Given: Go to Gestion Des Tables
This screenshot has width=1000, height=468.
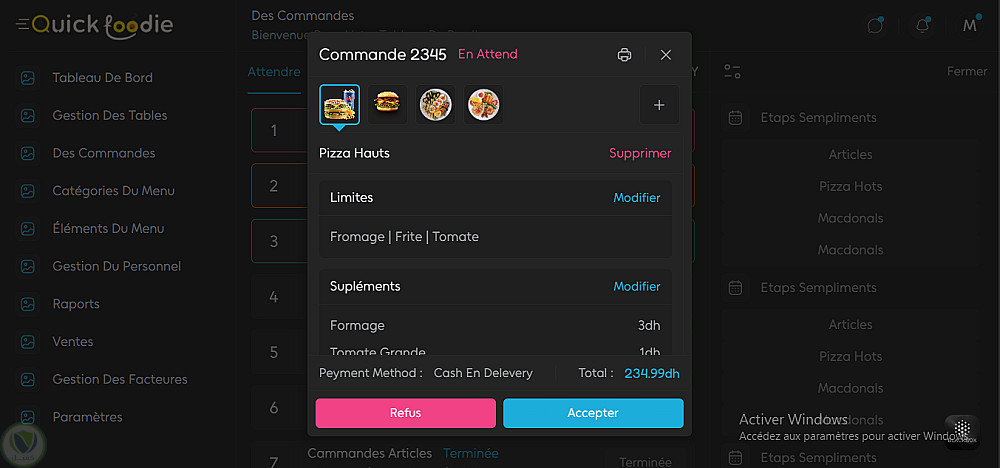Looking at the screenshot, I should [109, 116].
